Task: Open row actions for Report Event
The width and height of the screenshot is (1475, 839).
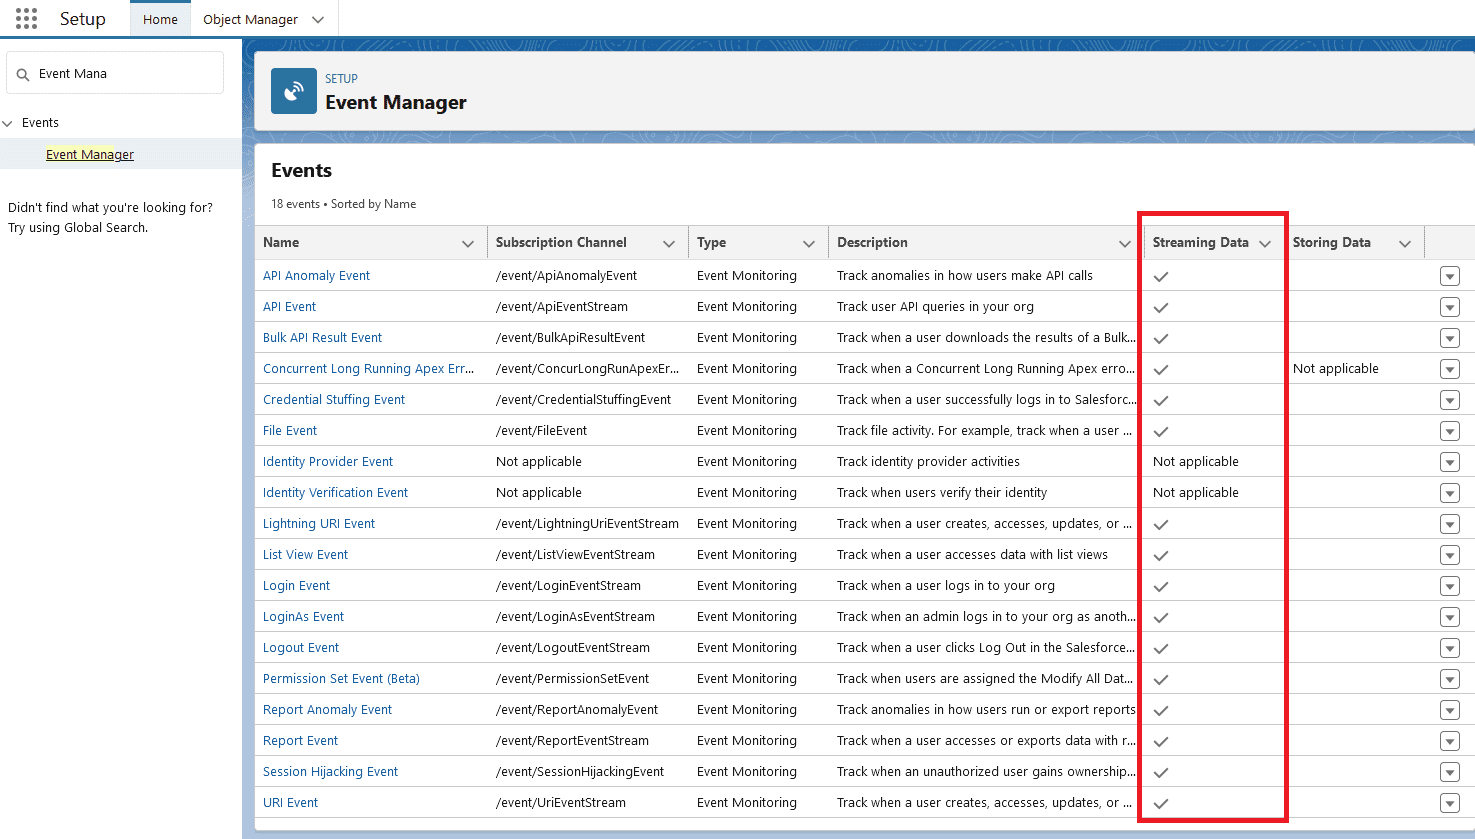Action: [x=1450, y=741]
